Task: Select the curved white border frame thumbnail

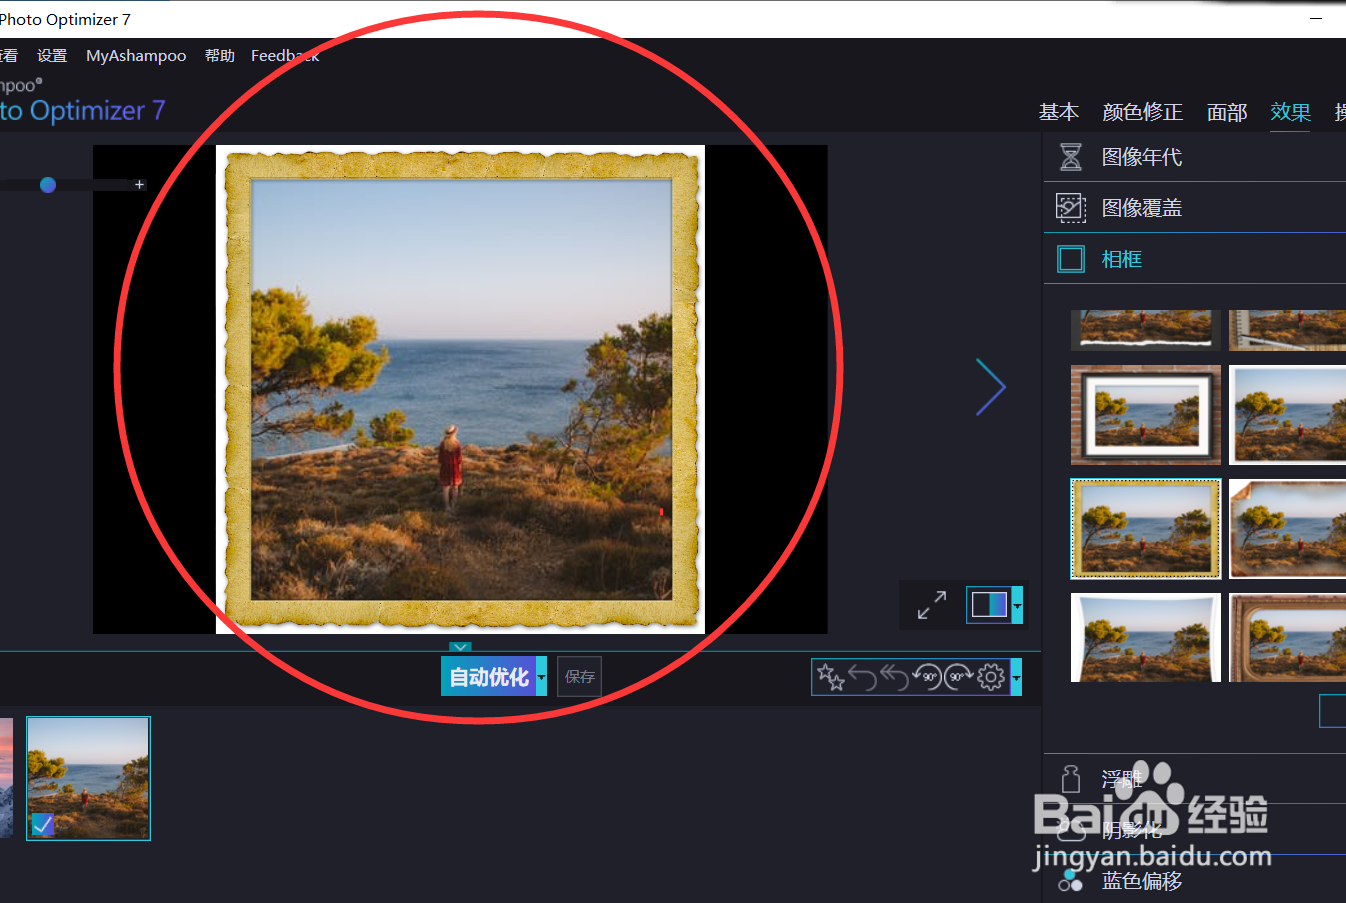Action: tap(1146, 638)
